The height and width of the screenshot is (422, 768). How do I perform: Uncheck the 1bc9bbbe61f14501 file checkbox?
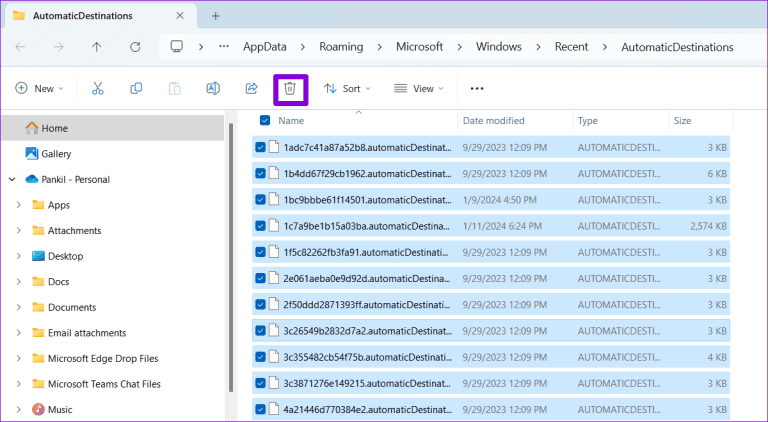(261, 200)
